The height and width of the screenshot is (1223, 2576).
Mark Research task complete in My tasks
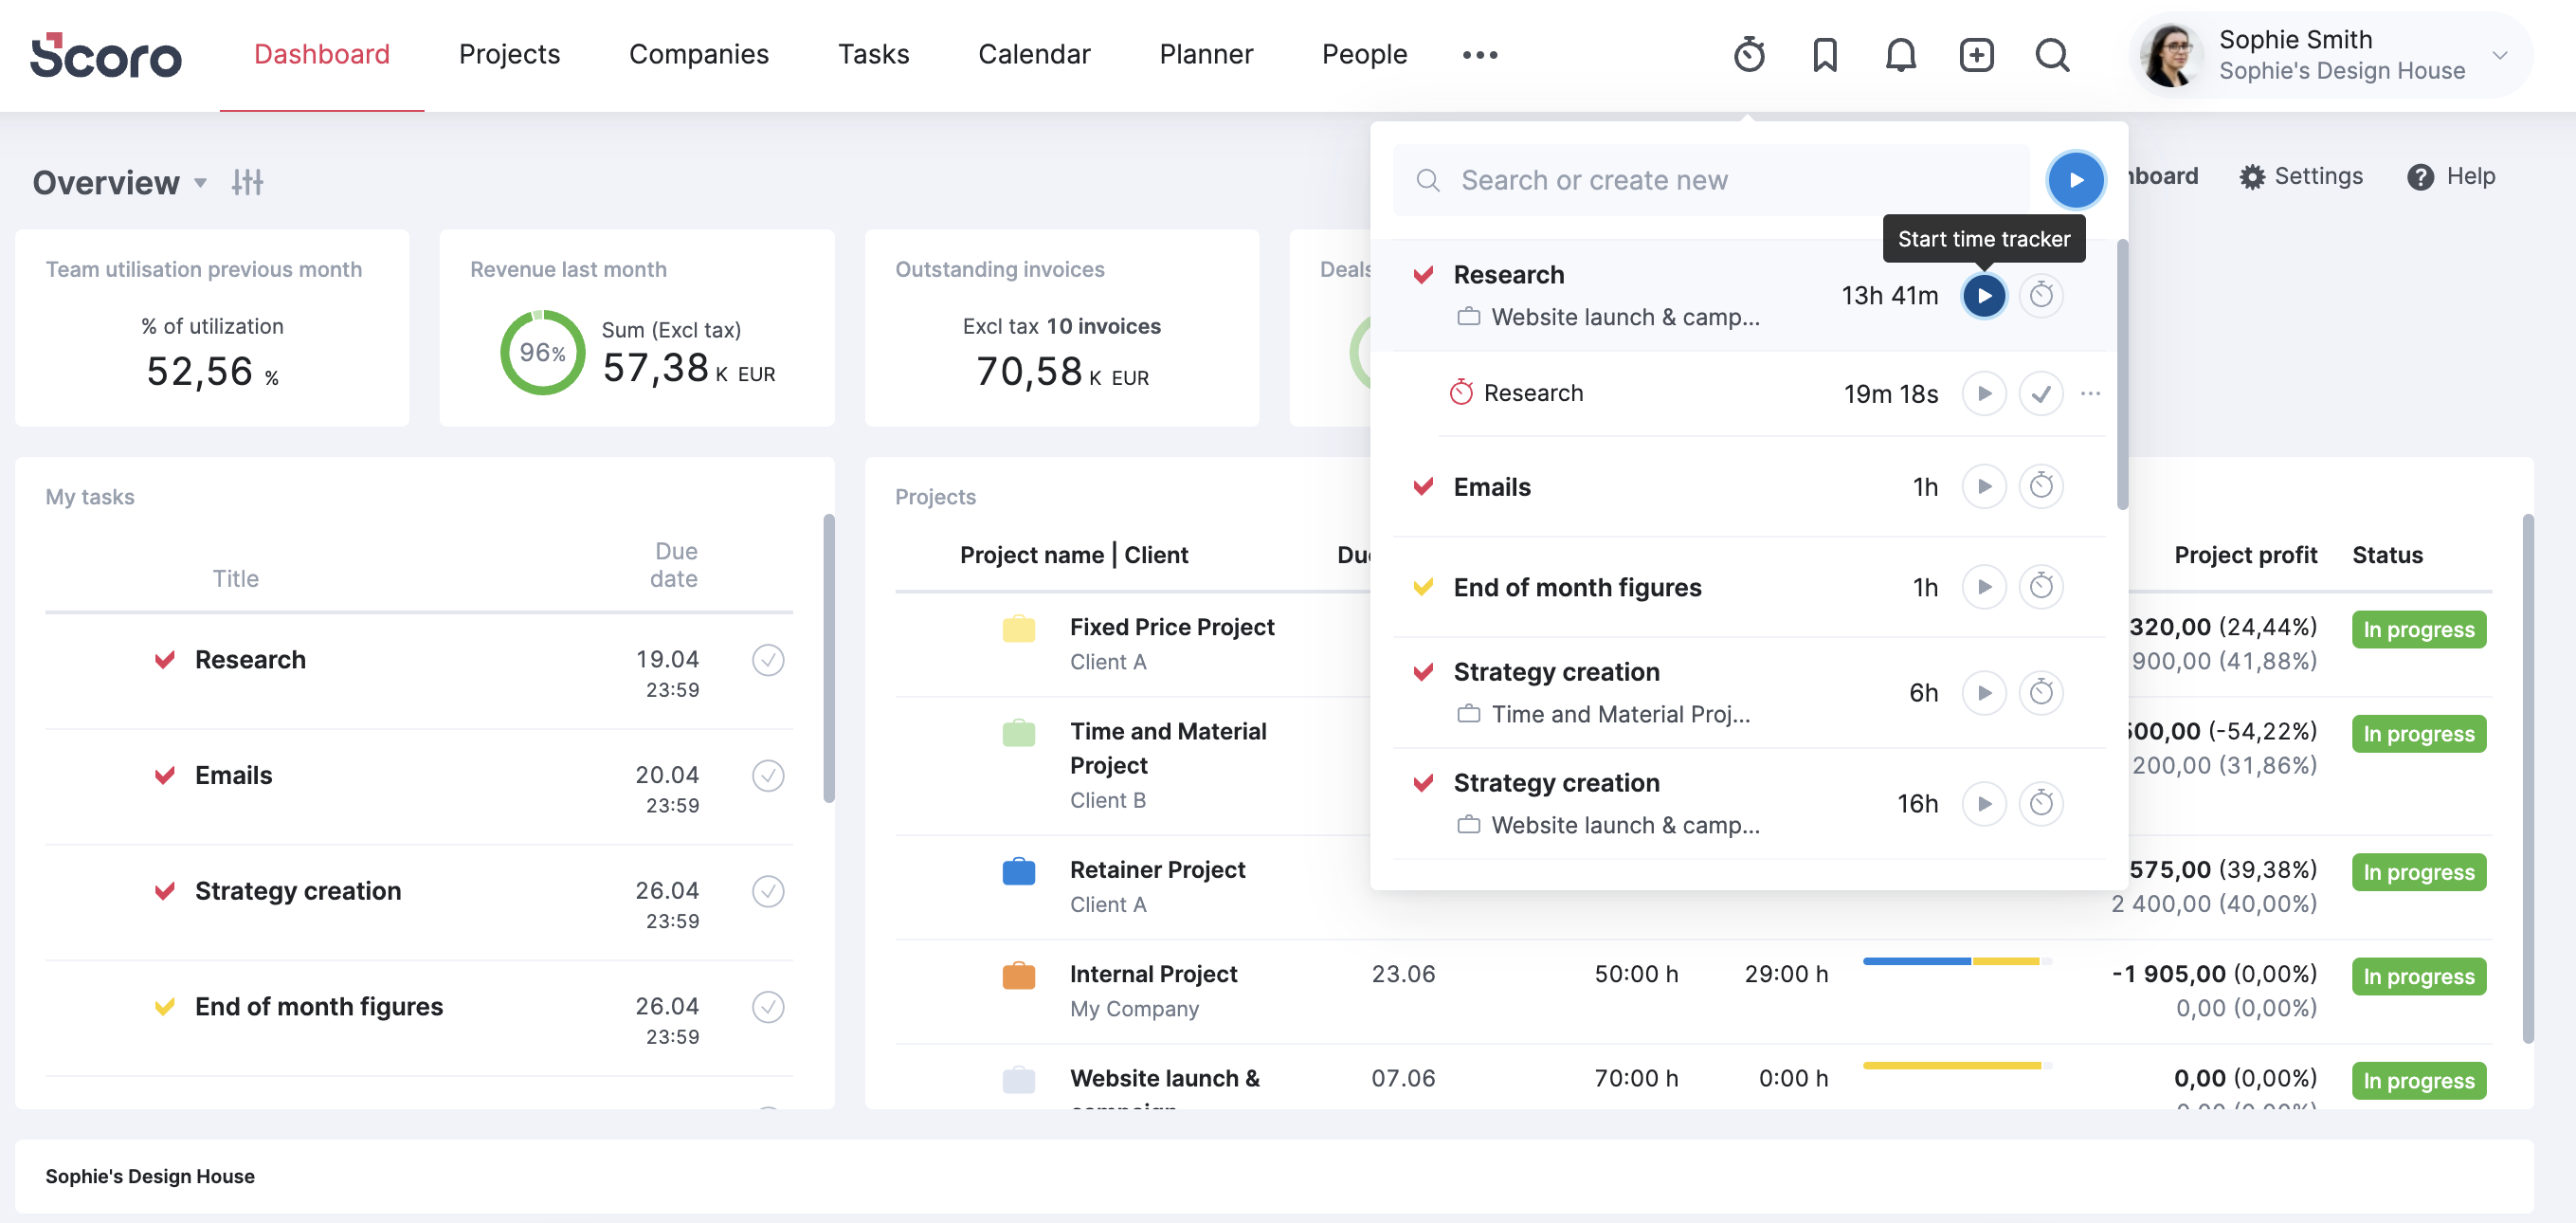tap(767, 660)
